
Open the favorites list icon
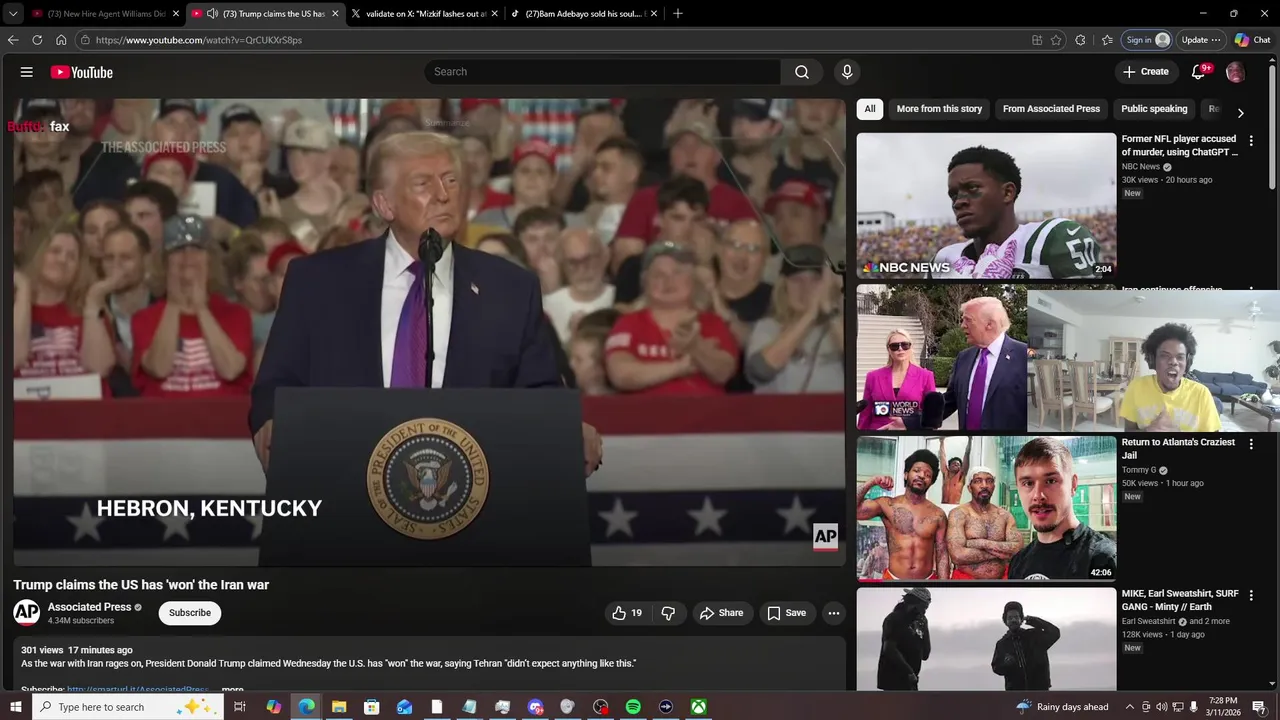coord(1107,40)
